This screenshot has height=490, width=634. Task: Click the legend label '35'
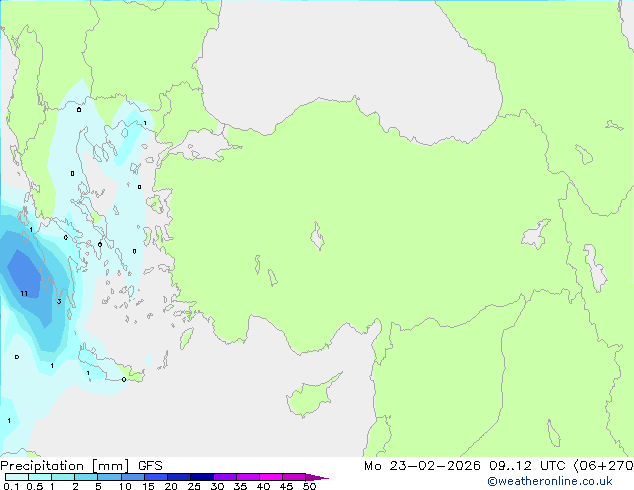coord(240,486)
